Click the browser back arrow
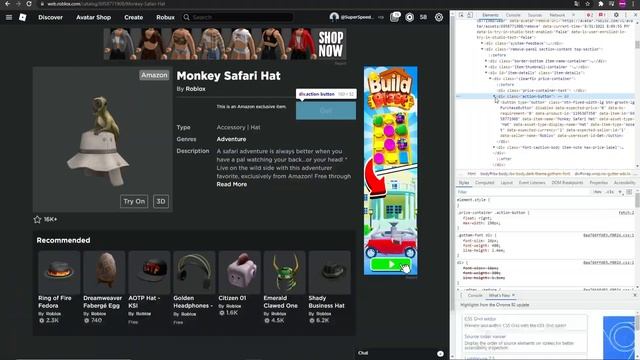The image size is (640, 360). click(x=7, y=4)
